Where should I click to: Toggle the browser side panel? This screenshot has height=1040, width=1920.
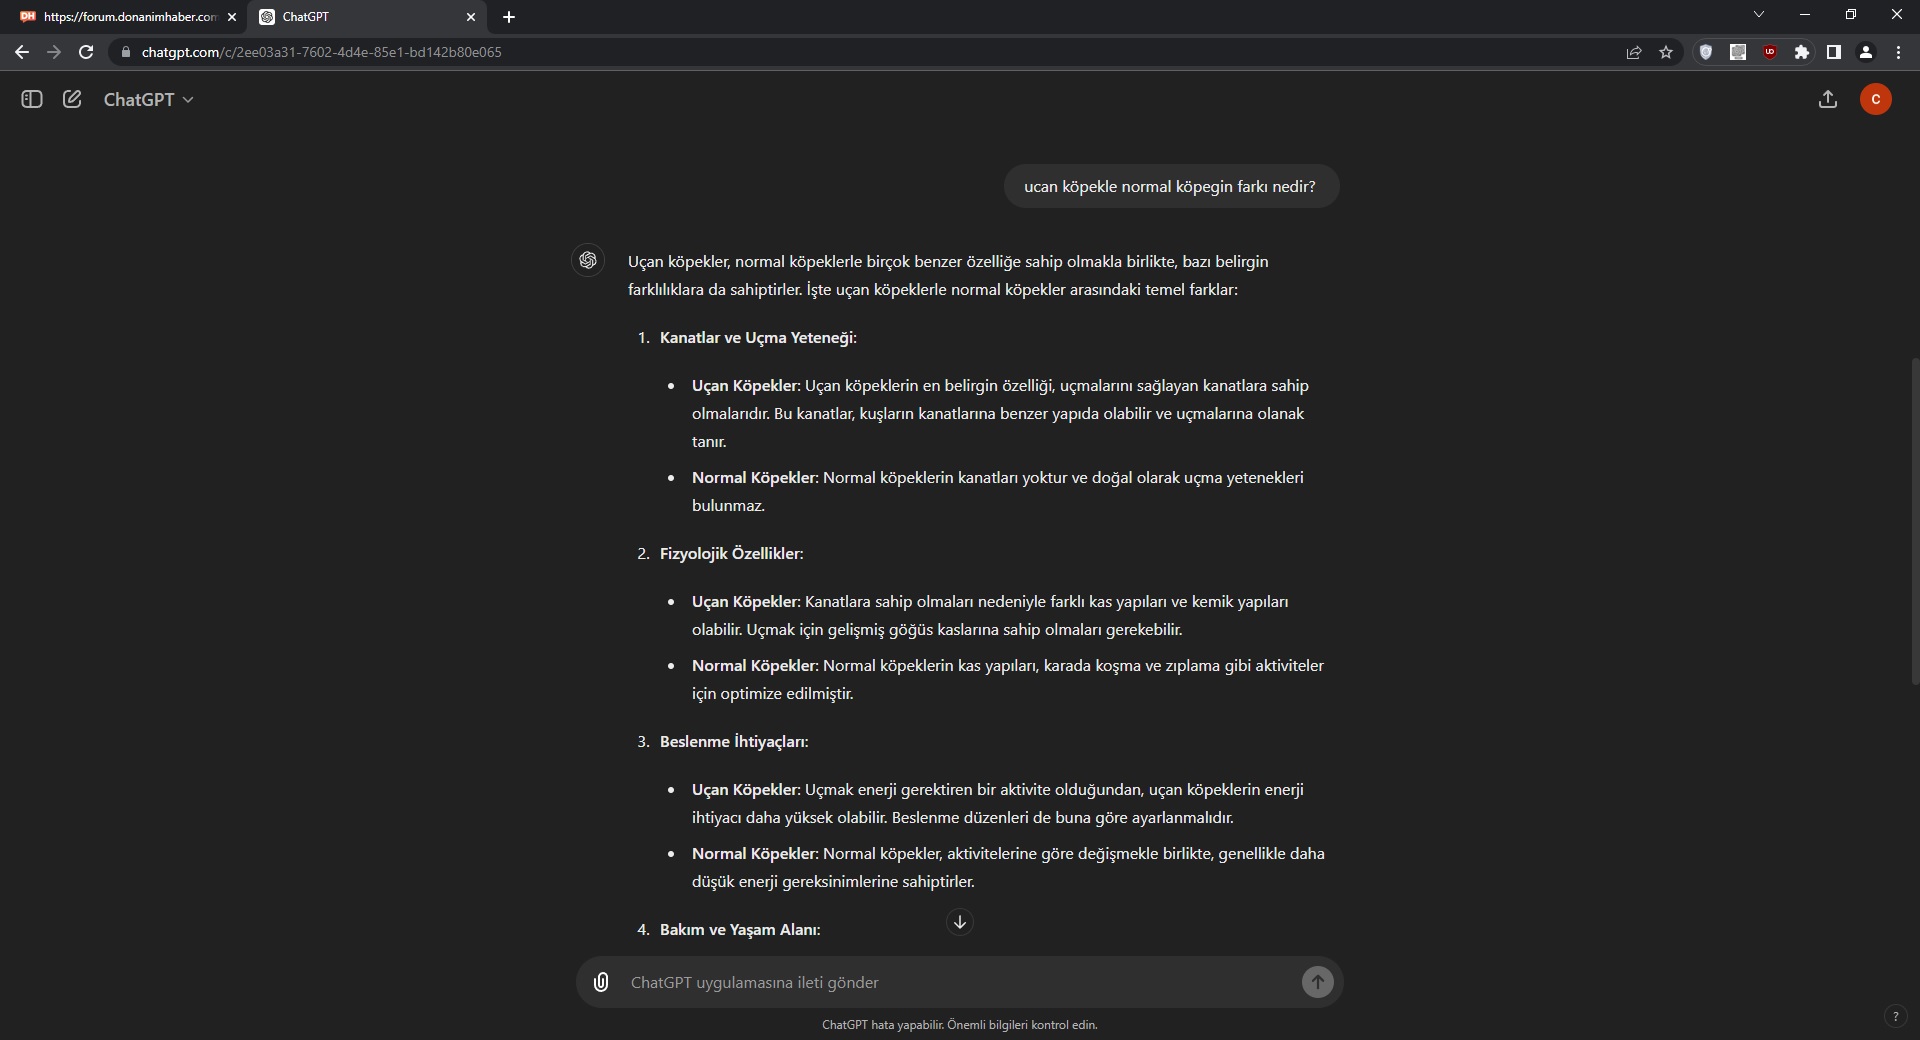pyautogui.click(x=1834, y=52)
